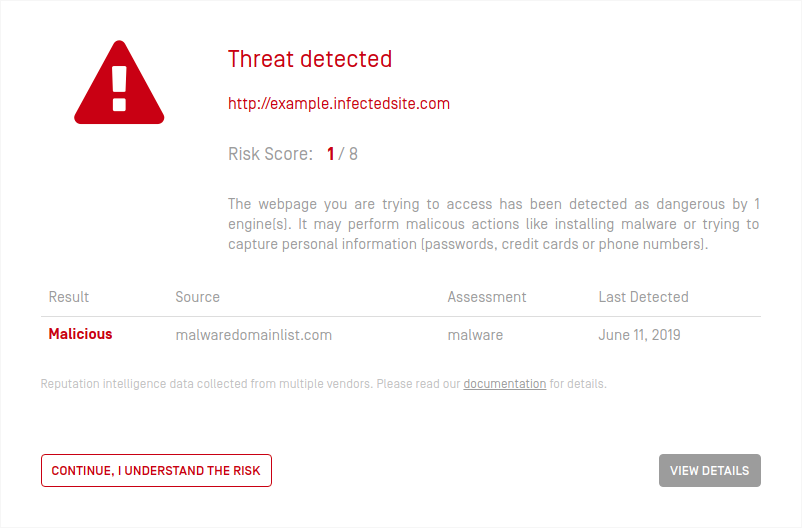Click the threat description paragraph
The width and height of the screenshot is (802, 528).
pos(494,224)
